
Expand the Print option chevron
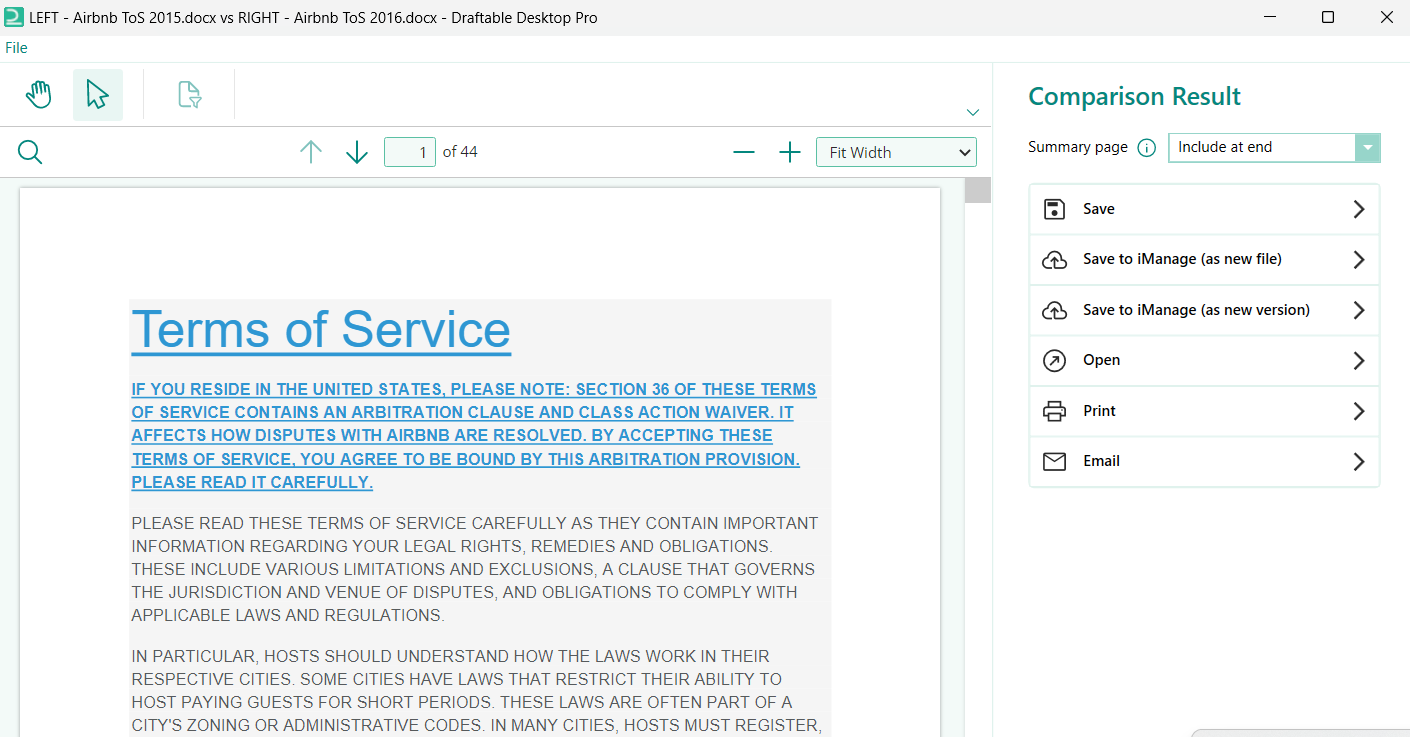pos(1358,411)
